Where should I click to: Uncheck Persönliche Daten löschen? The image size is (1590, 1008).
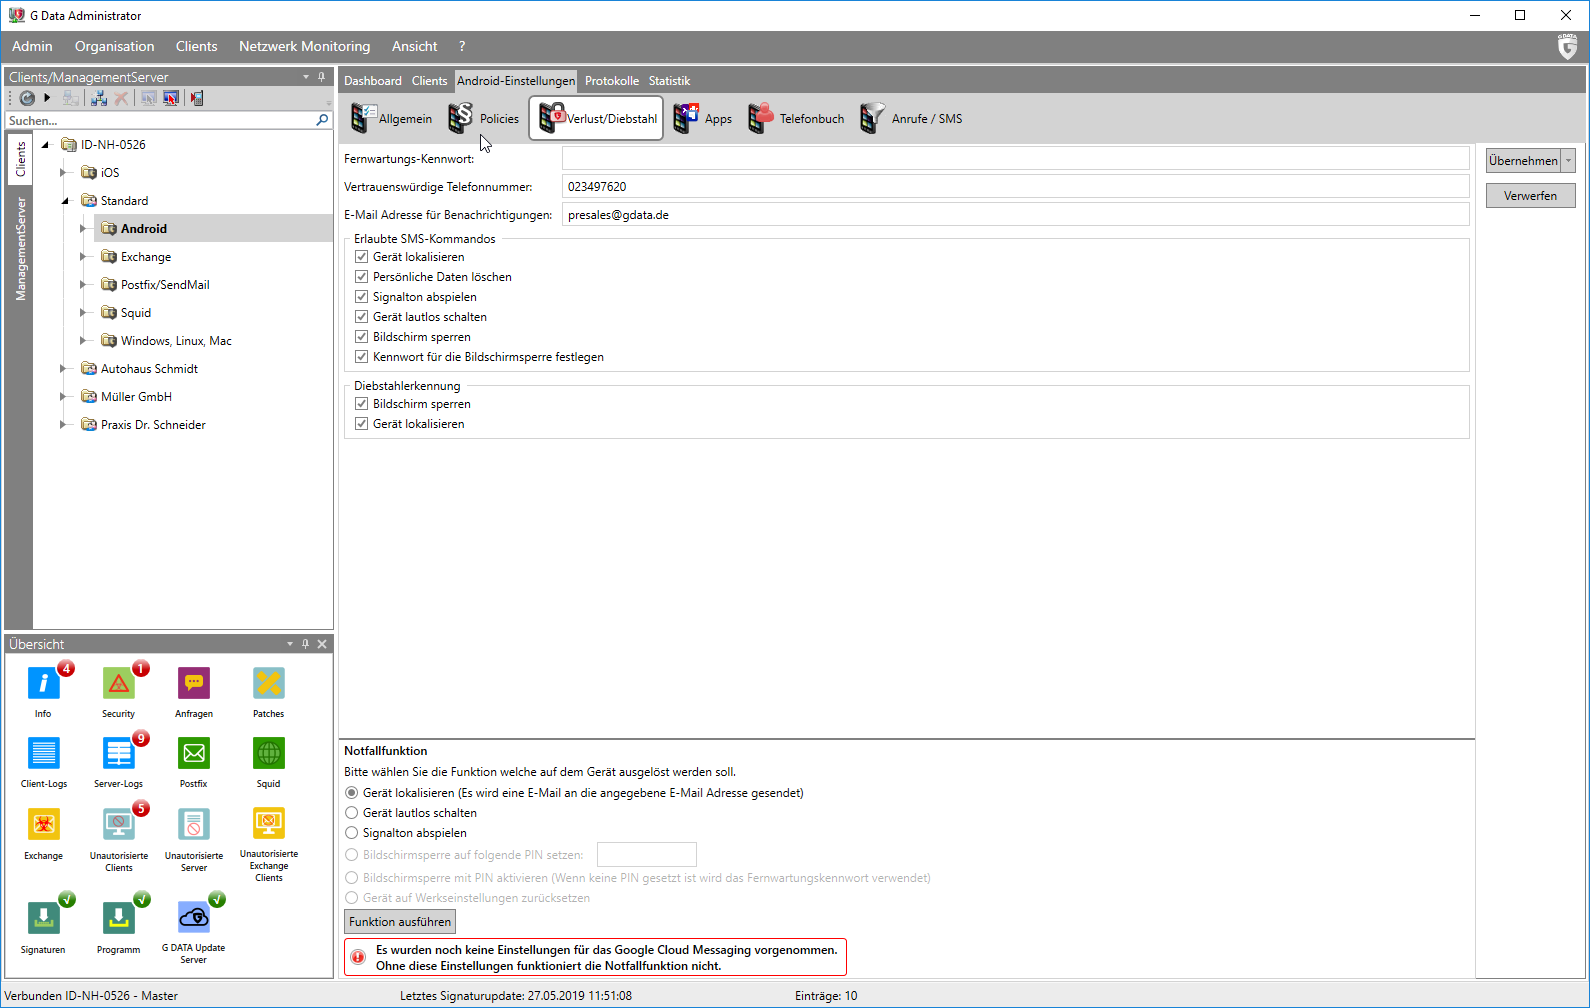(361, 277)
